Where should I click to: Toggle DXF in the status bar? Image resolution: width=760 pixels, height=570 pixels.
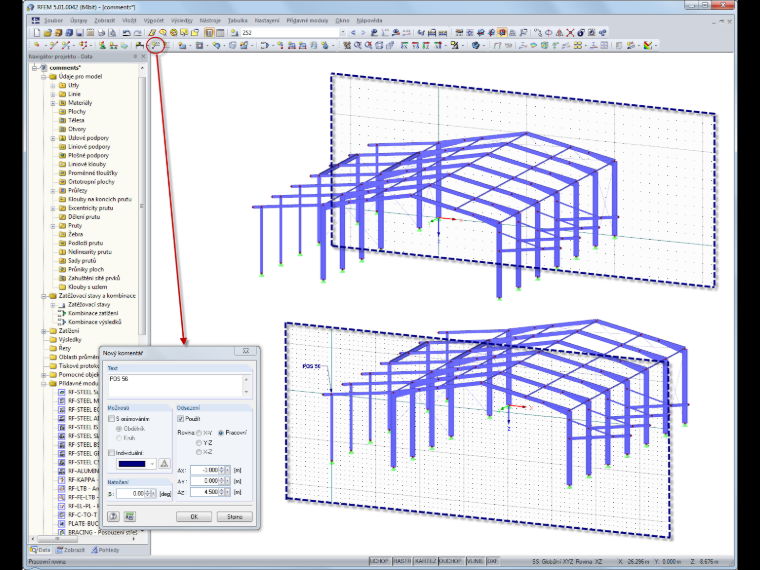click(492, 561)
